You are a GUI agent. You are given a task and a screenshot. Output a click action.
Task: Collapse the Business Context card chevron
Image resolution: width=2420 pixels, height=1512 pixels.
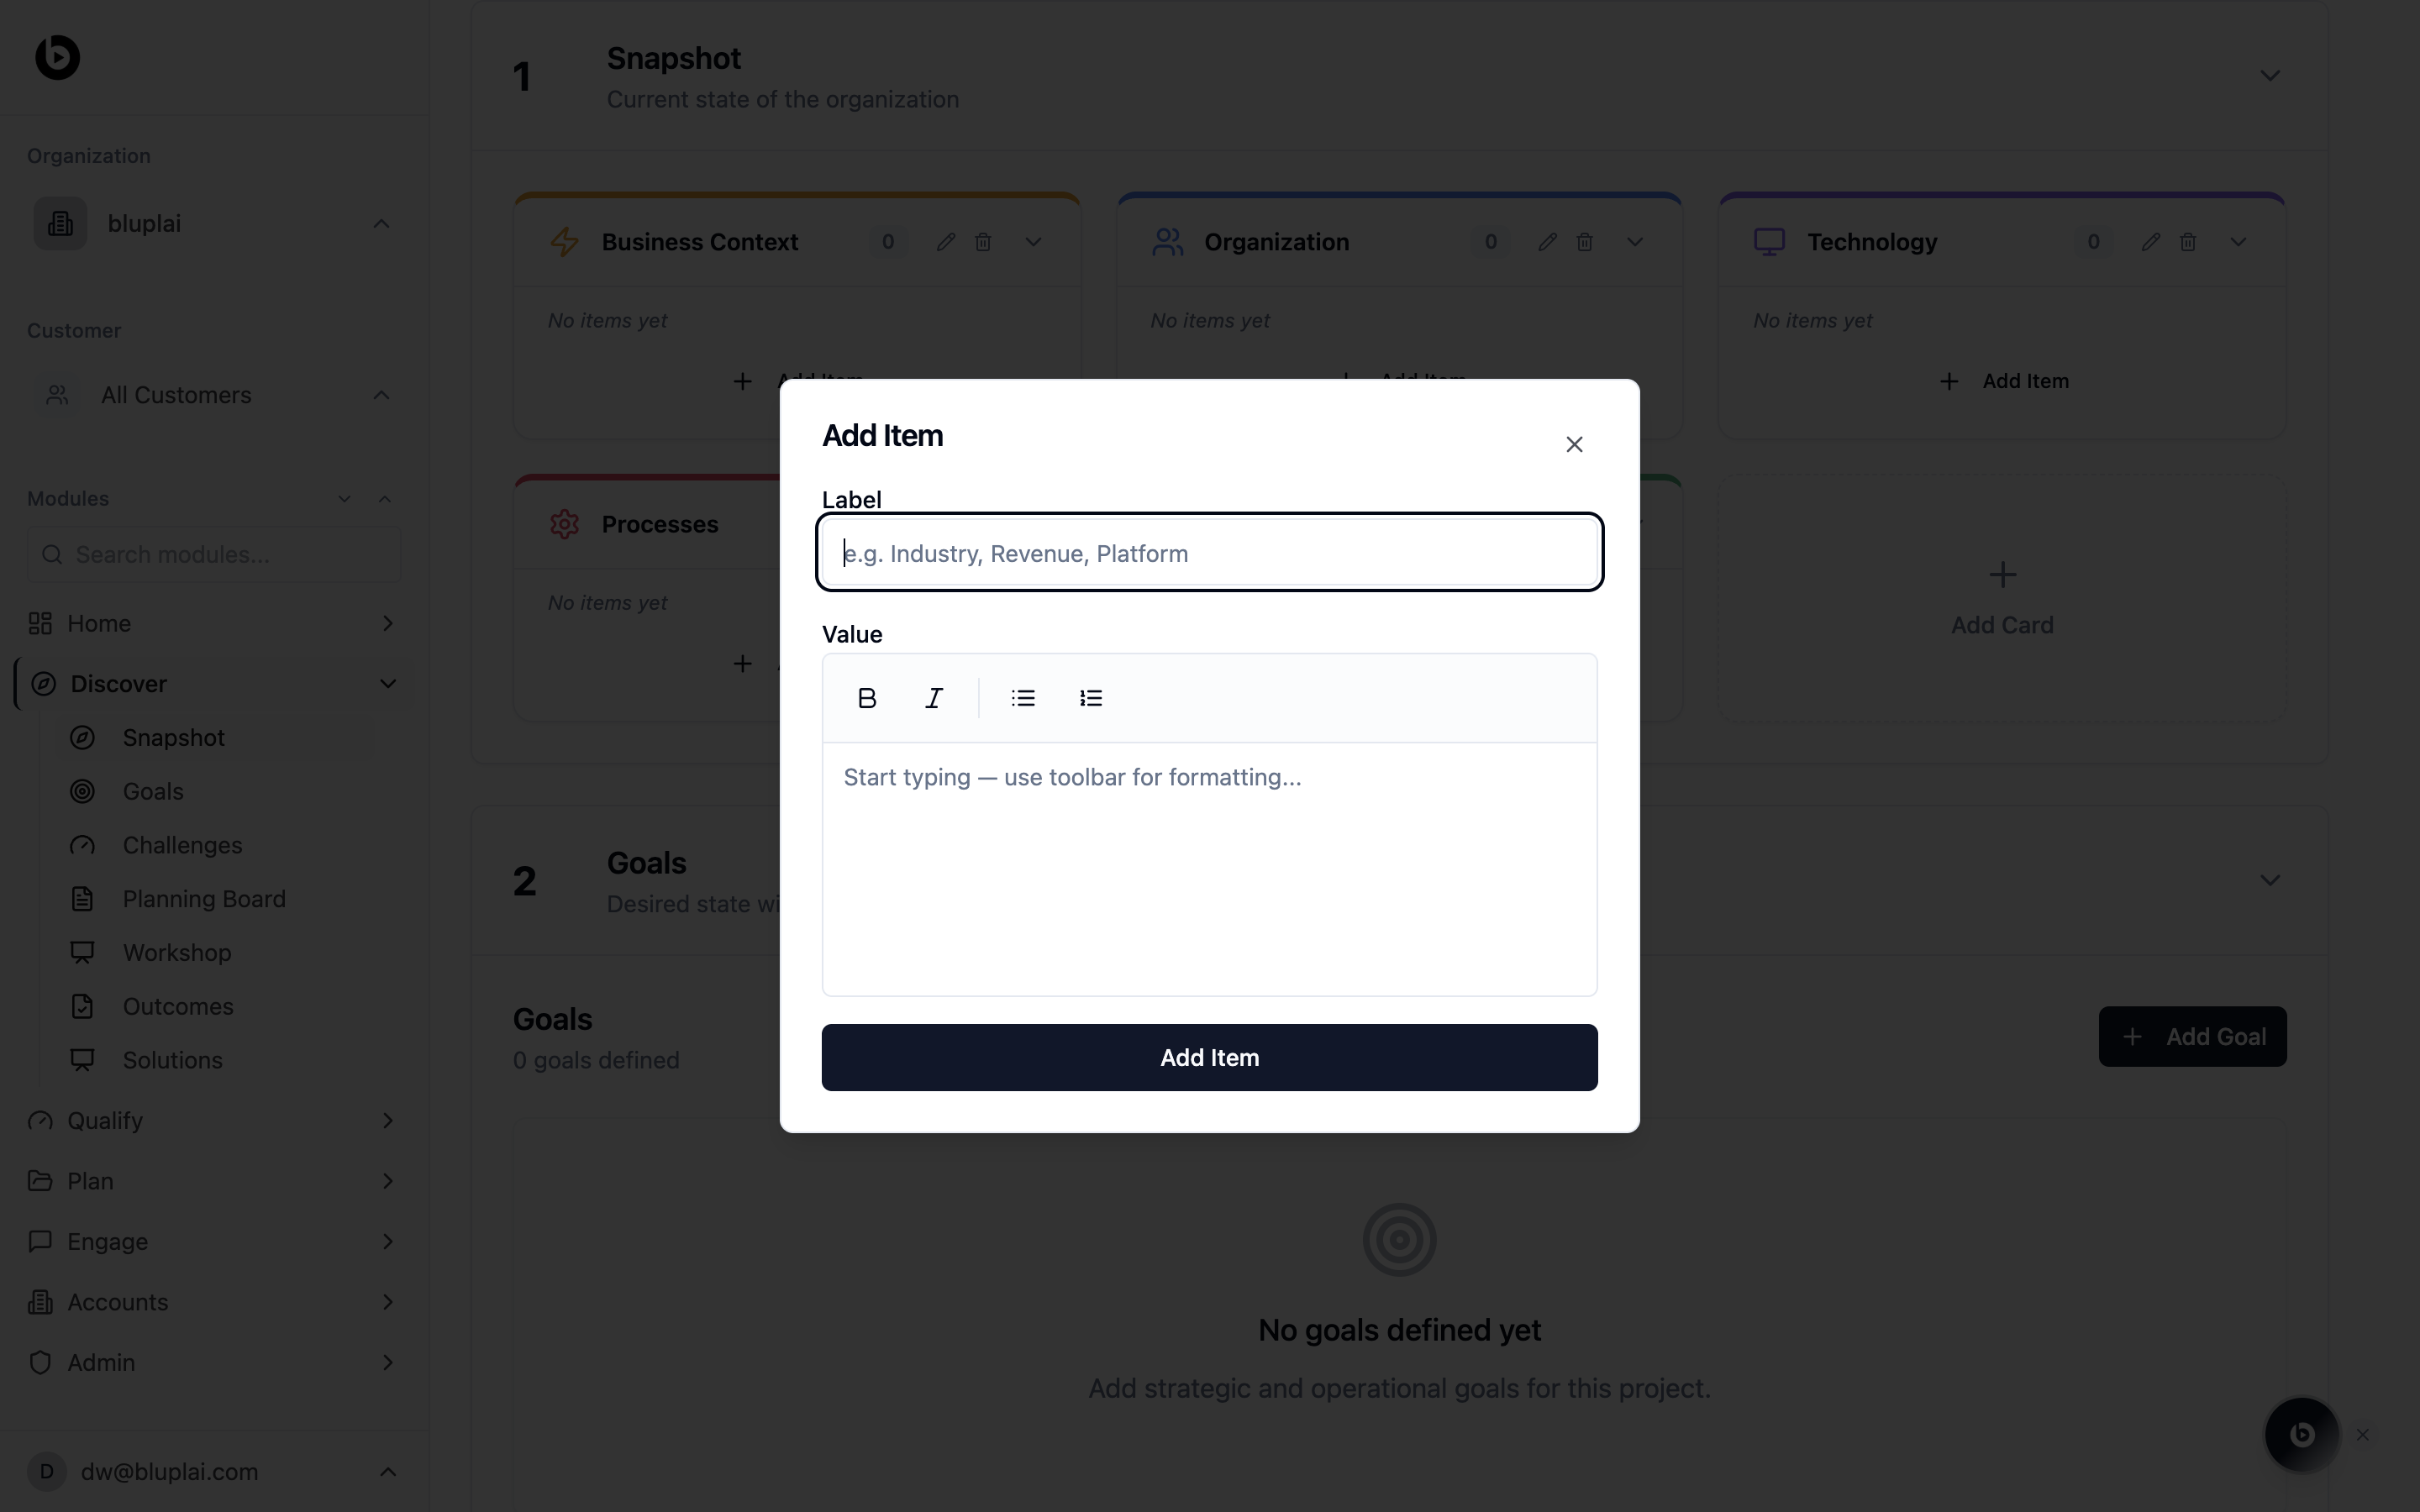pyautogui.click(x=1033, y=242)
